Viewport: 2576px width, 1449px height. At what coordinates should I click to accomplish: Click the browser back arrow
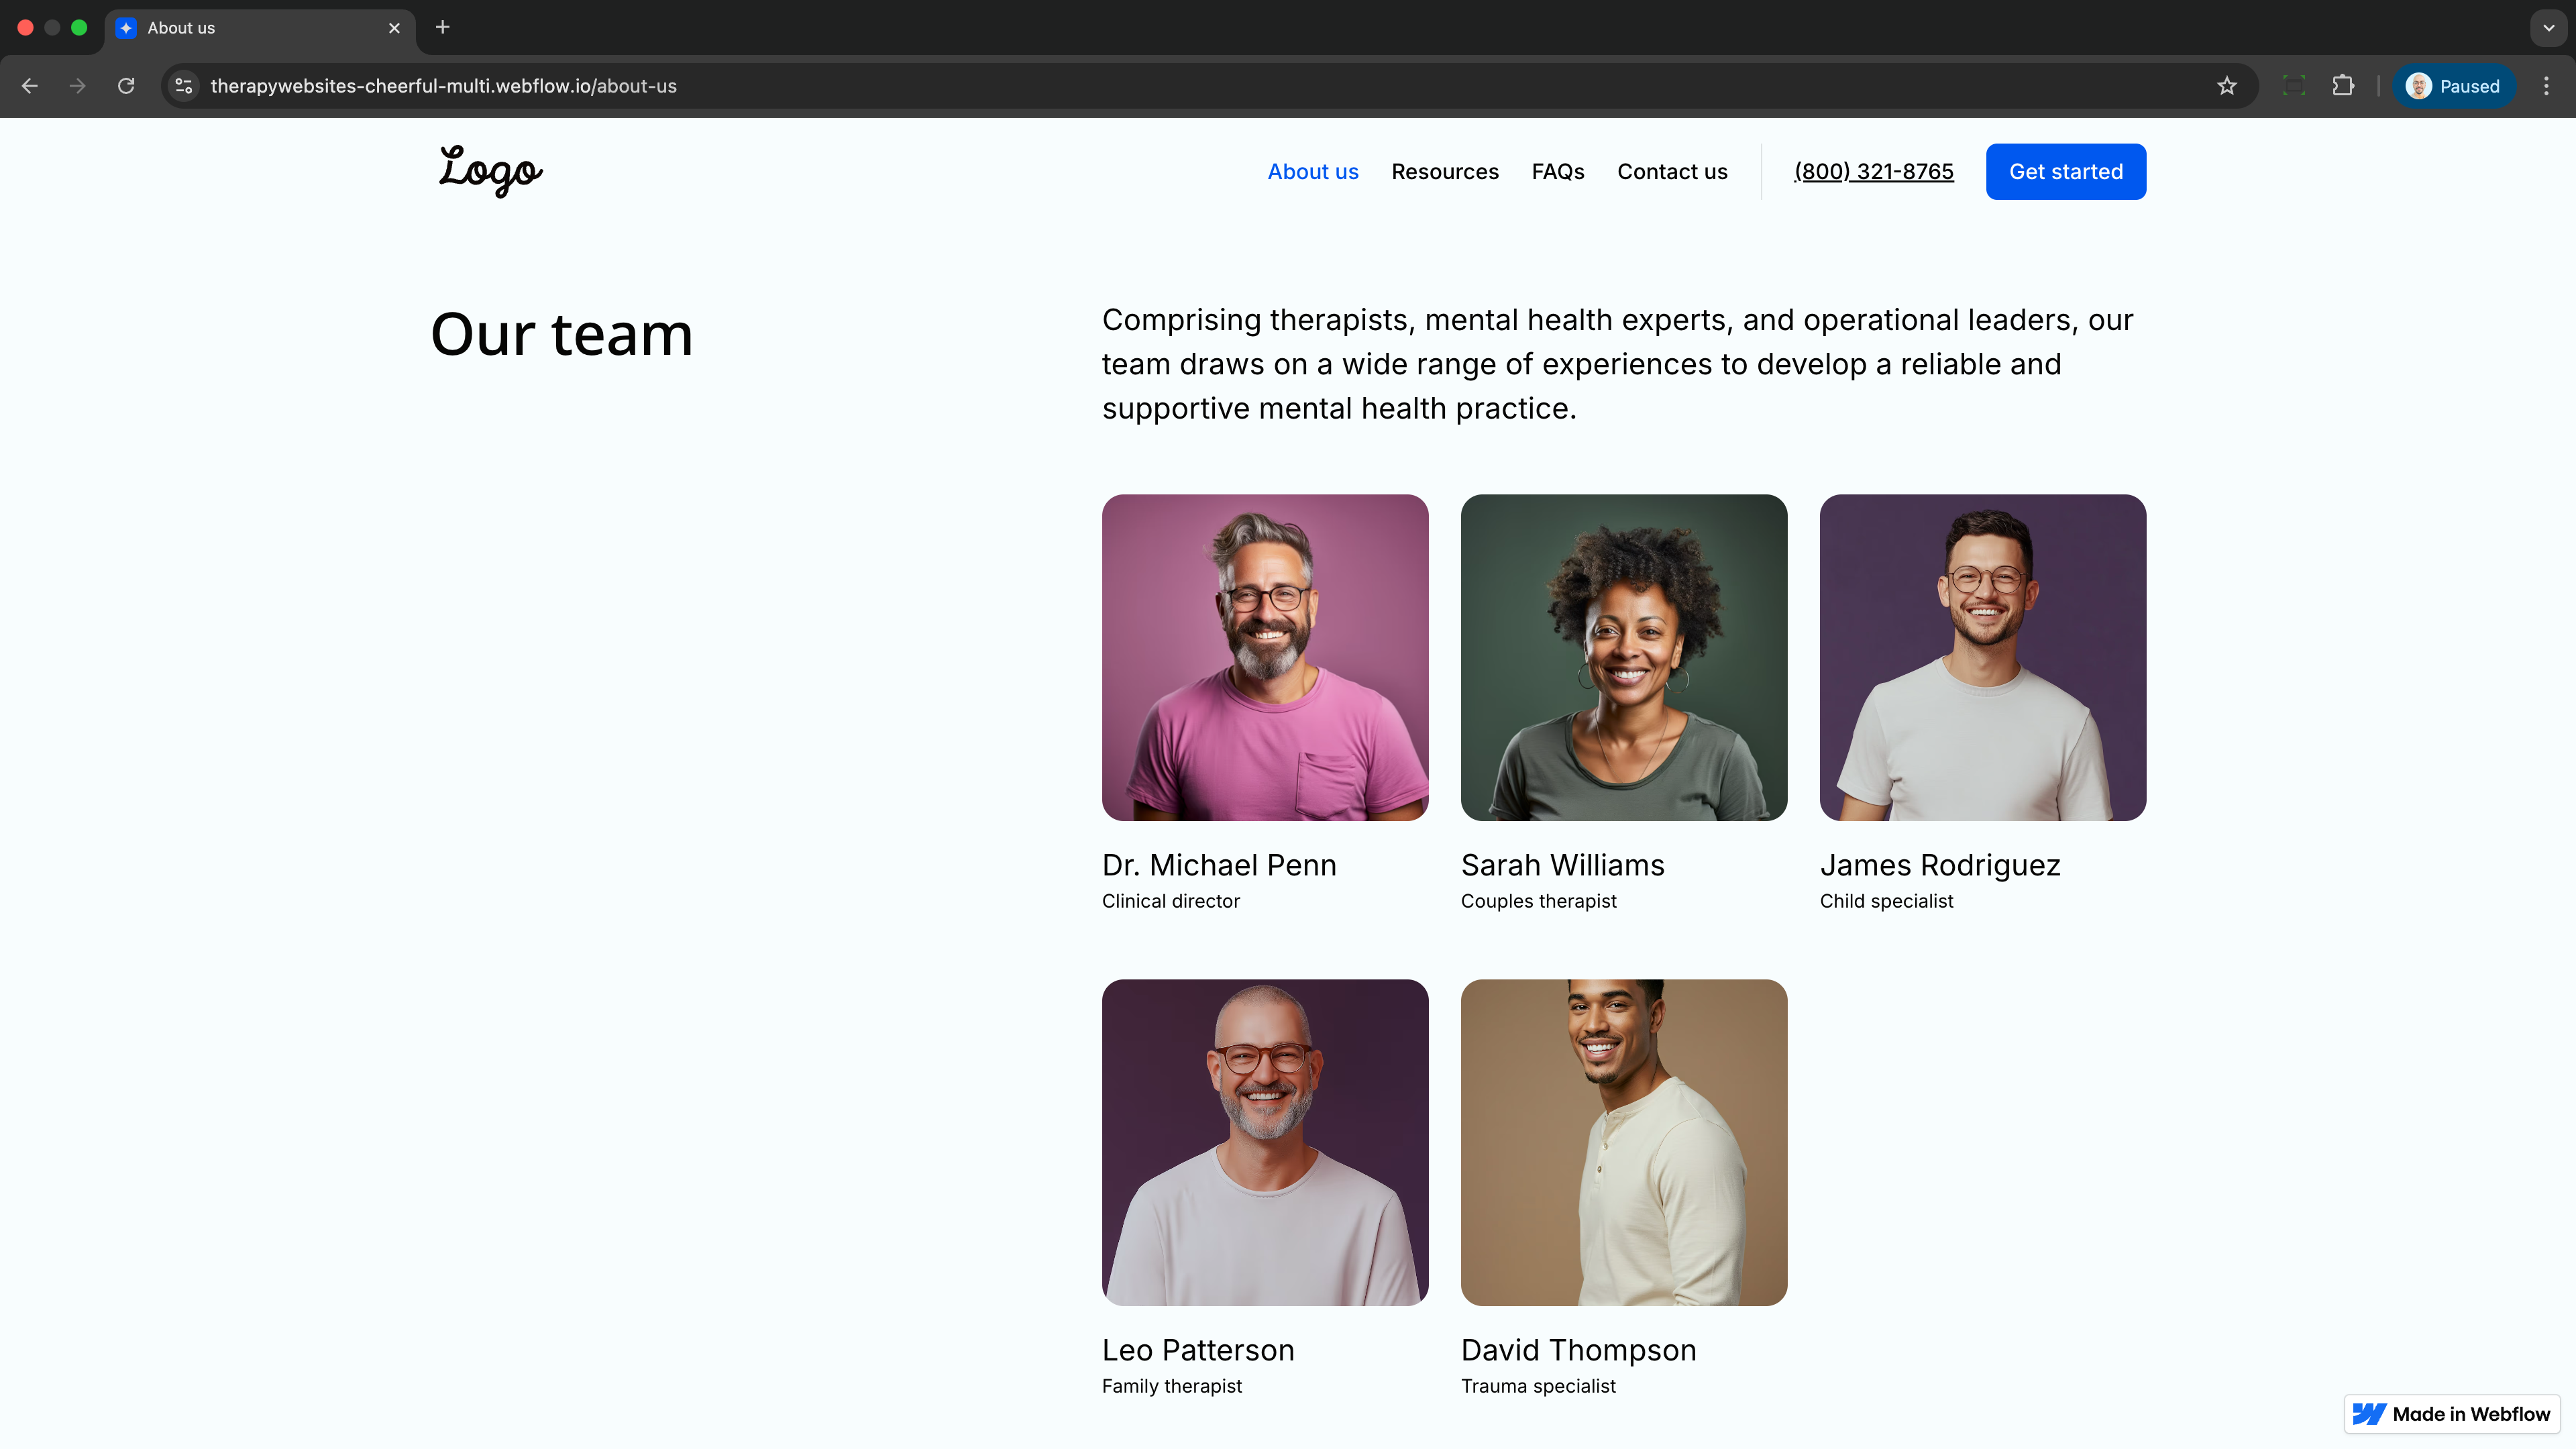[x=30, y=86]
